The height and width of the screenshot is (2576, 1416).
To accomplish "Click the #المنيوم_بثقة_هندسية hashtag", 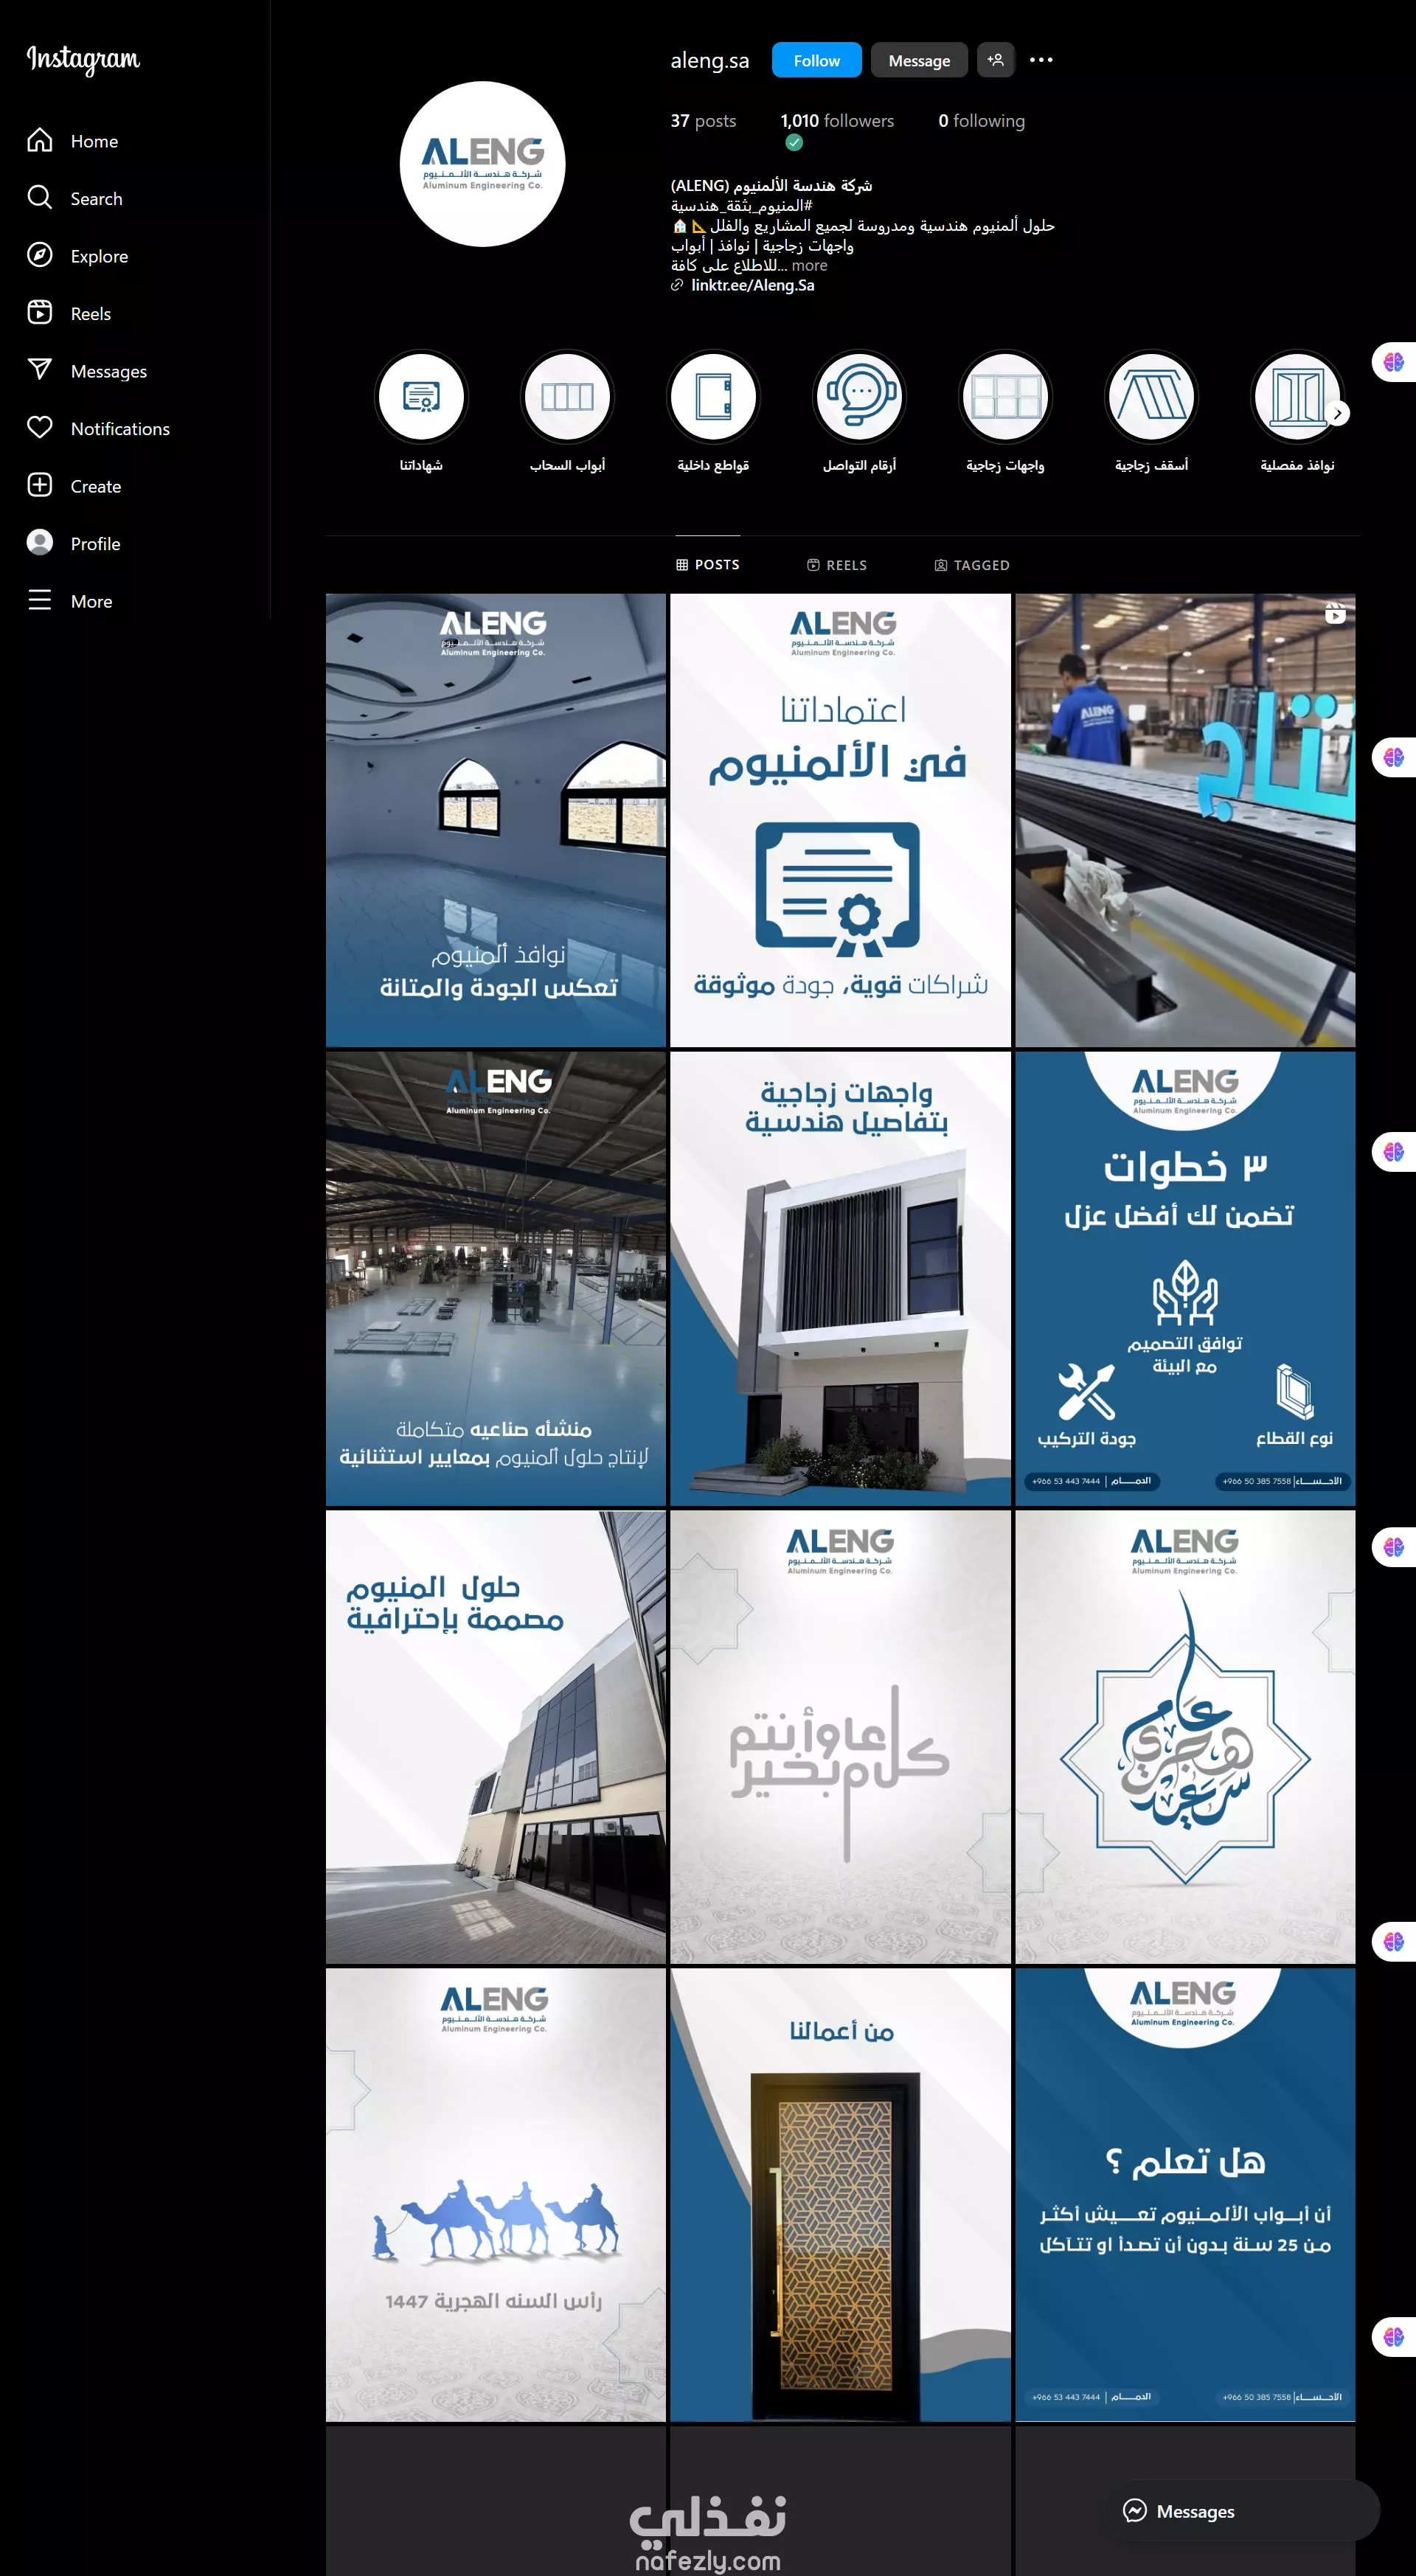I will coord(741,205).
